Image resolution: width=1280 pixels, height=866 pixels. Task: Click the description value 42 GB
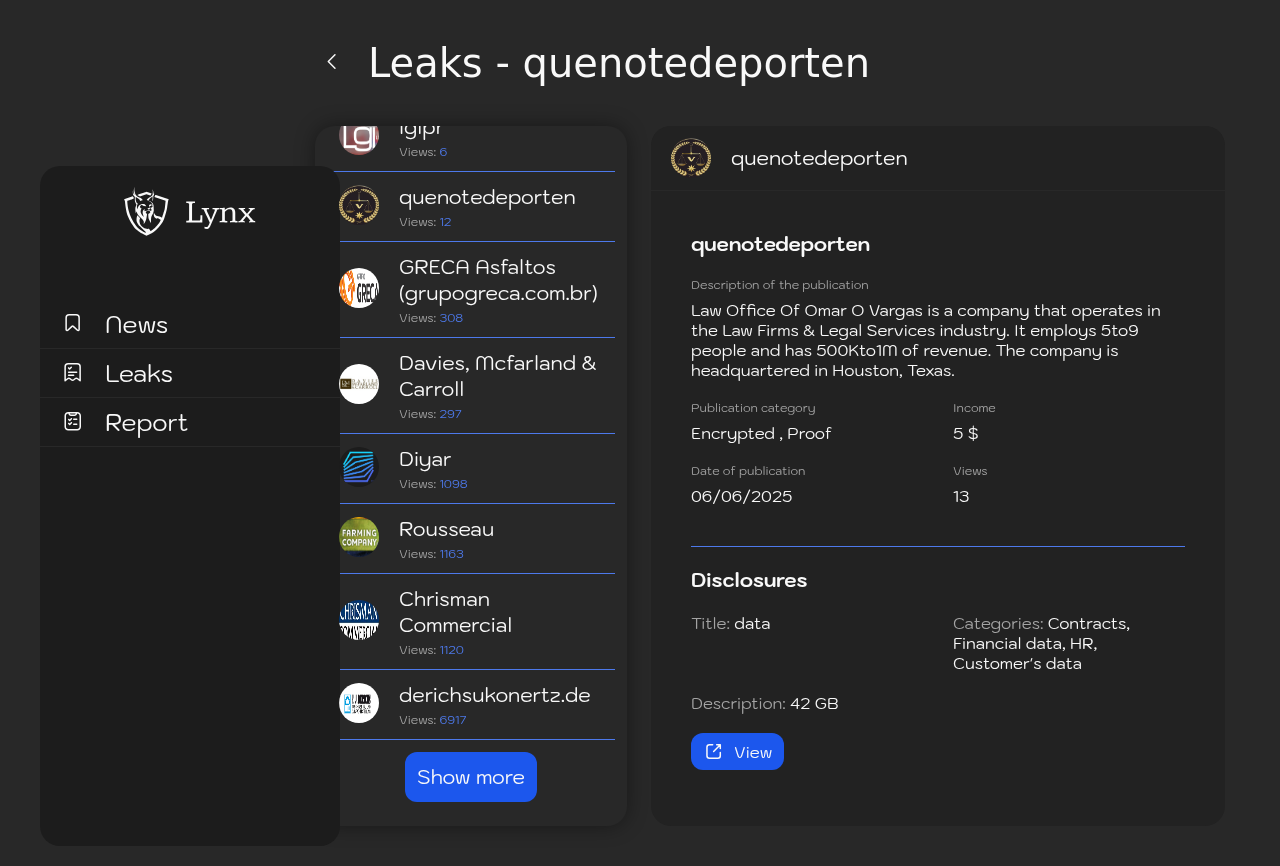(814, 703)
